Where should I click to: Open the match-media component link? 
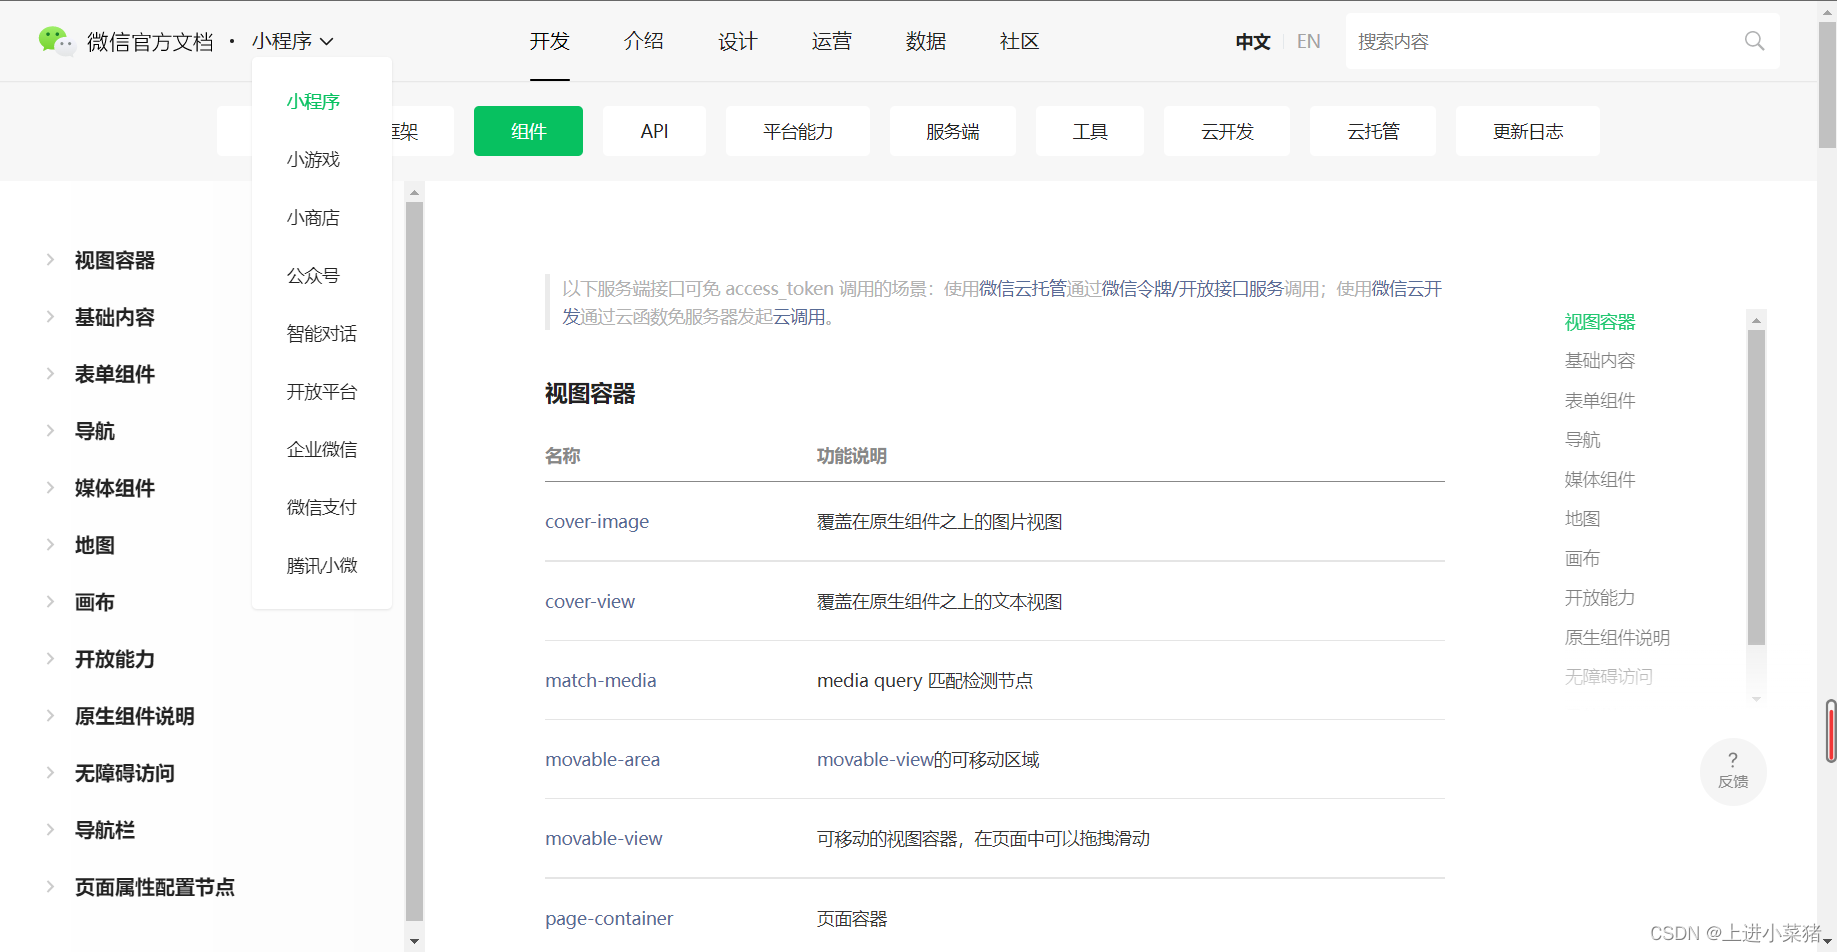click(x=601, y=680)
